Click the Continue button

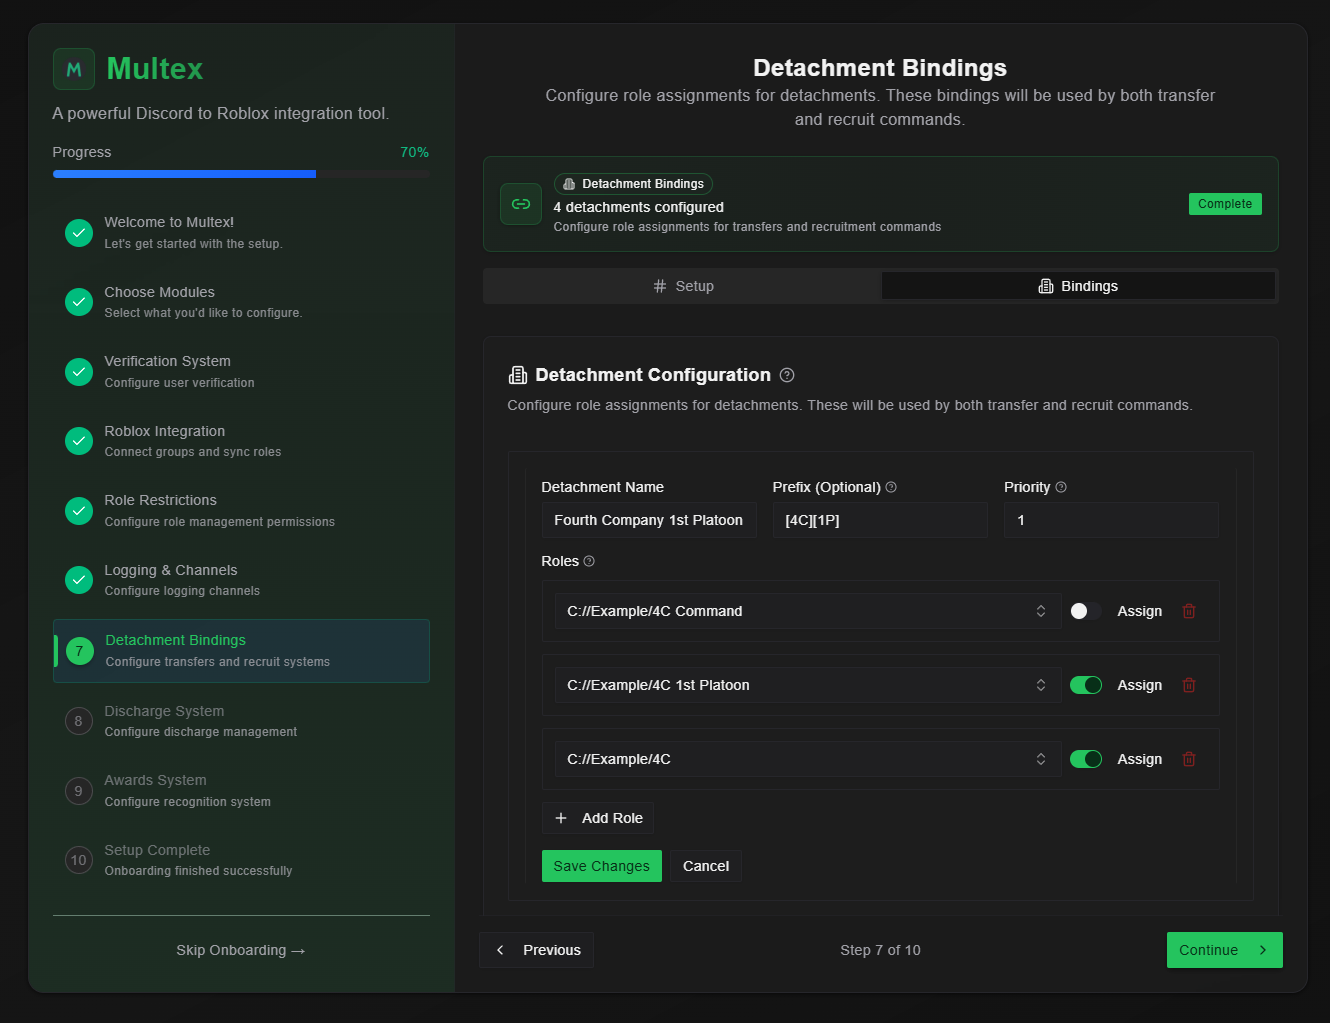click(x=1225, y=950)
